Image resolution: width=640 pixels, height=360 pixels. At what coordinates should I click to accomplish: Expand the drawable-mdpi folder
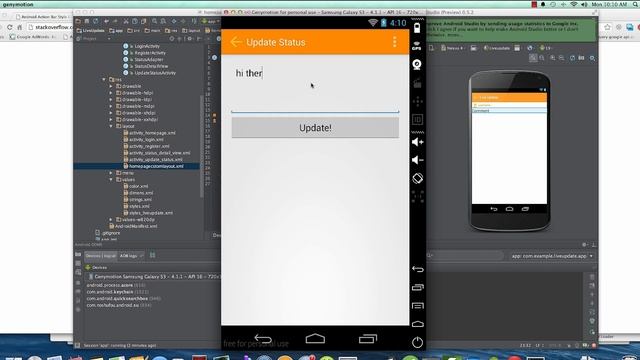tap(111, 106)
